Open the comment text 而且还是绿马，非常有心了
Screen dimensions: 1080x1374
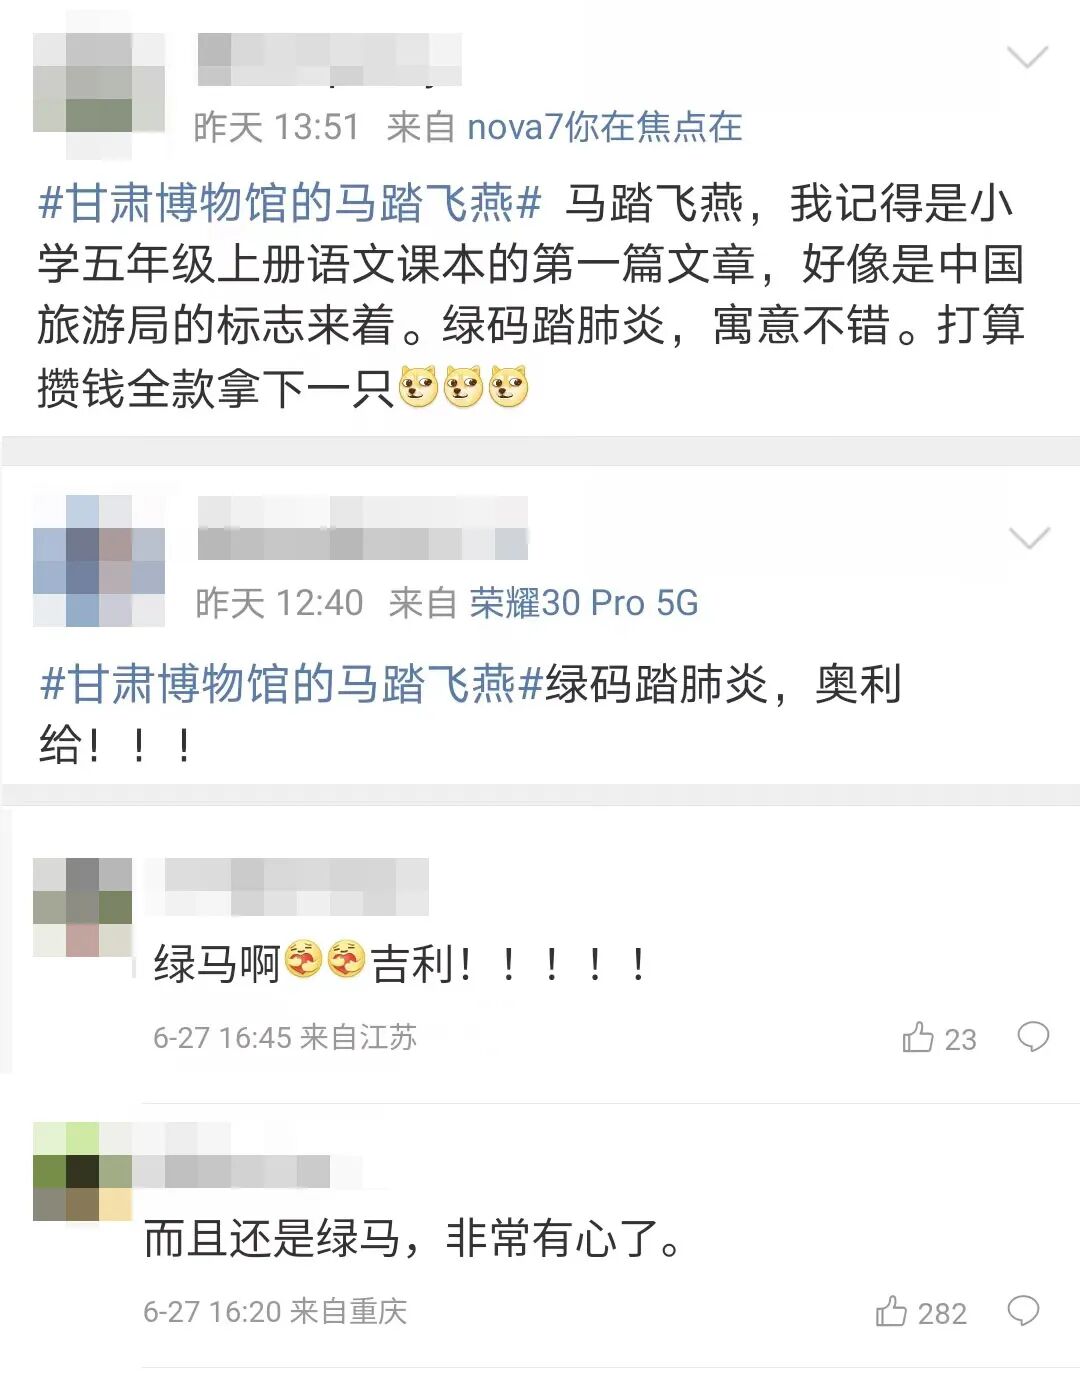click(414, 1239)
